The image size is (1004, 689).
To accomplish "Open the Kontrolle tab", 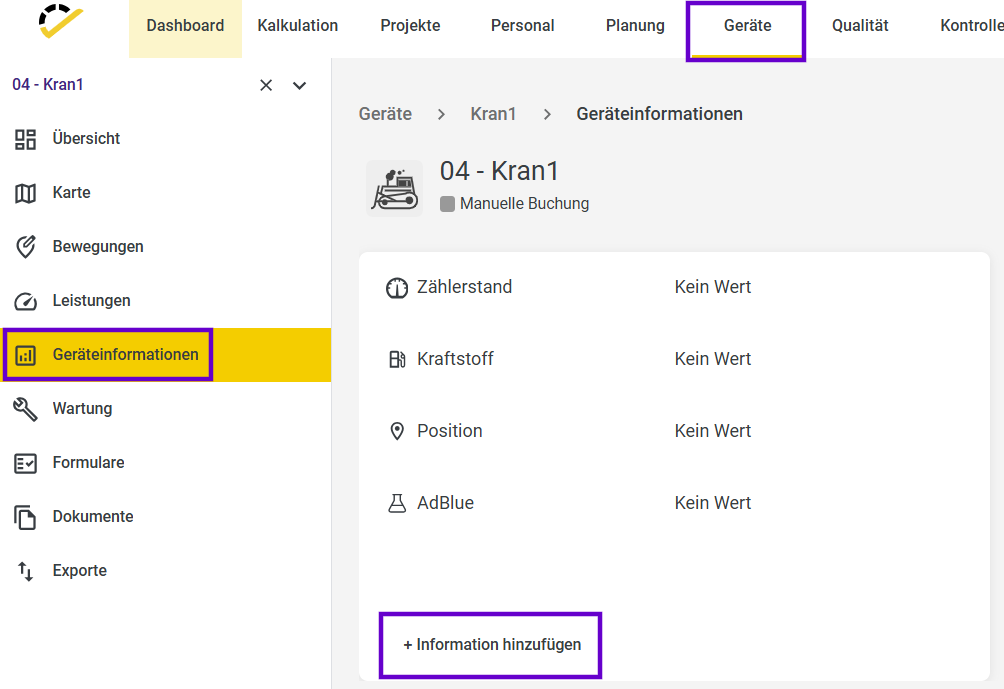I will 971,26.
